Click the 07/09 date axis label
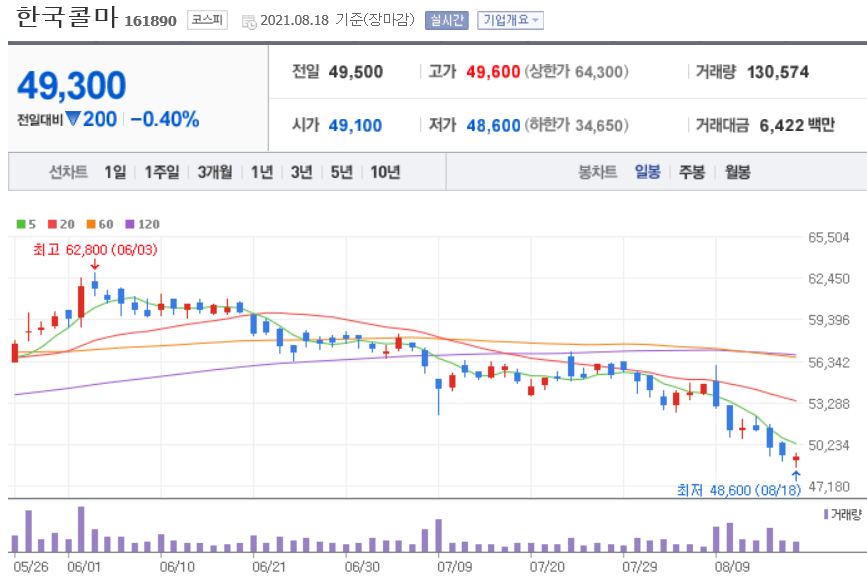This screenshot has width=867, height=582. click(x=455, y=567)
